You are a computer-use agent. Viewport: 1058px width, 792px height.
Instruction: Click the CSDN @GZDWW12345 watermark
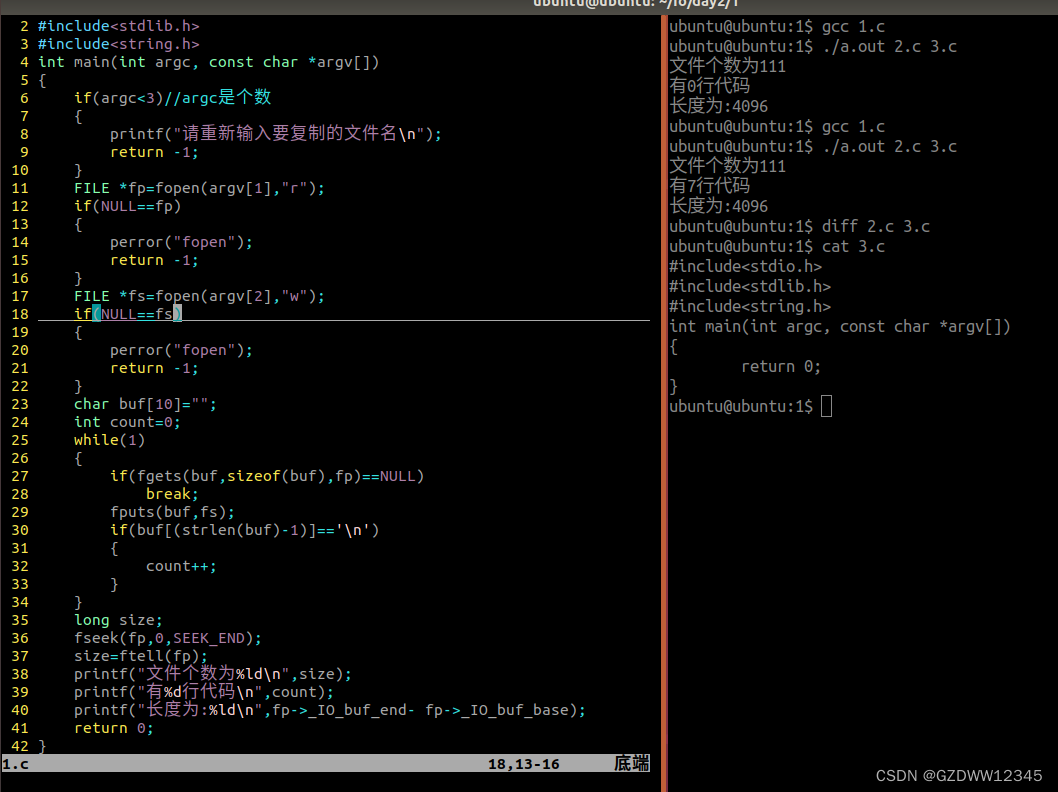pos(961,775)
